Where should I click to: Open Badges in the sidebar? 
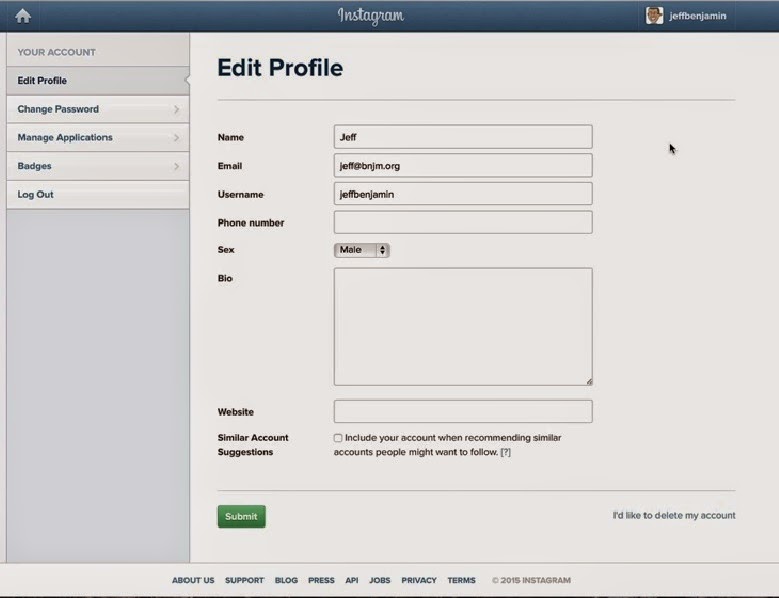pyautogui.click(x=98, y=166)
